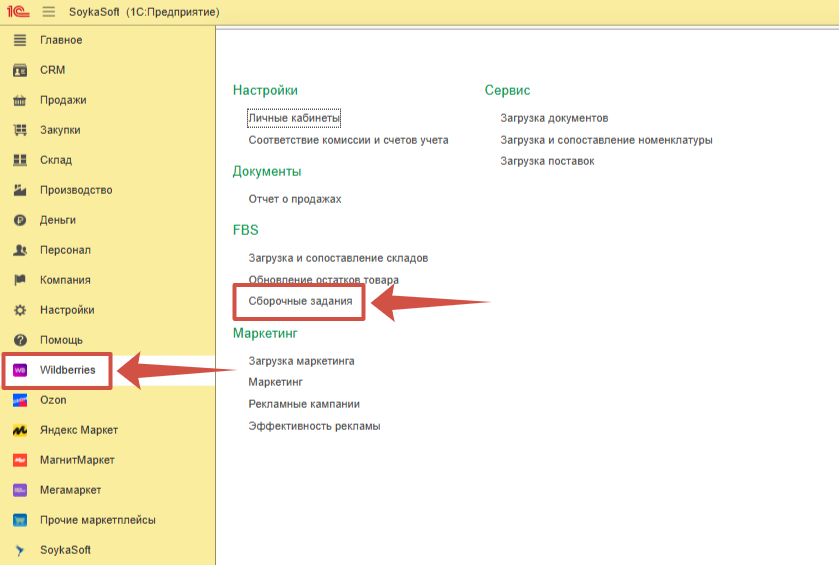Open Соответствие комиссии и счетов учета

point(348,140)
